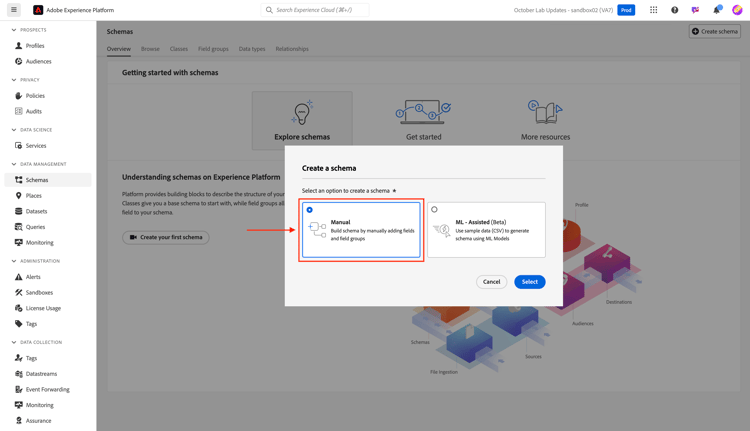The image size is (750, 431).
Task: Click the Datastreams icon in sidebar
Action: (19, 374)
